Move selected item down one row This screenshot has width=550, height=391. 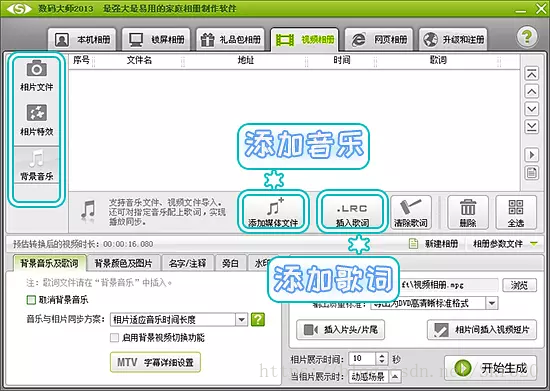(532, 109)
